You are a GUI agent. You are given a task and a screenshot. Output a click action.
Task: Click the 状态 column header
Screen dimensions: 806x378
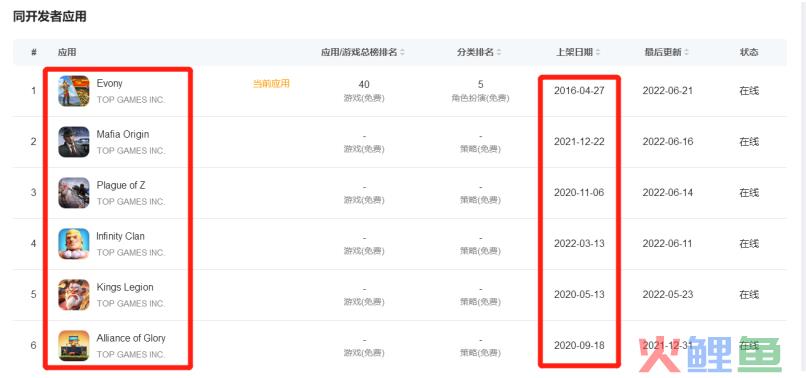(x=749, y=52)
